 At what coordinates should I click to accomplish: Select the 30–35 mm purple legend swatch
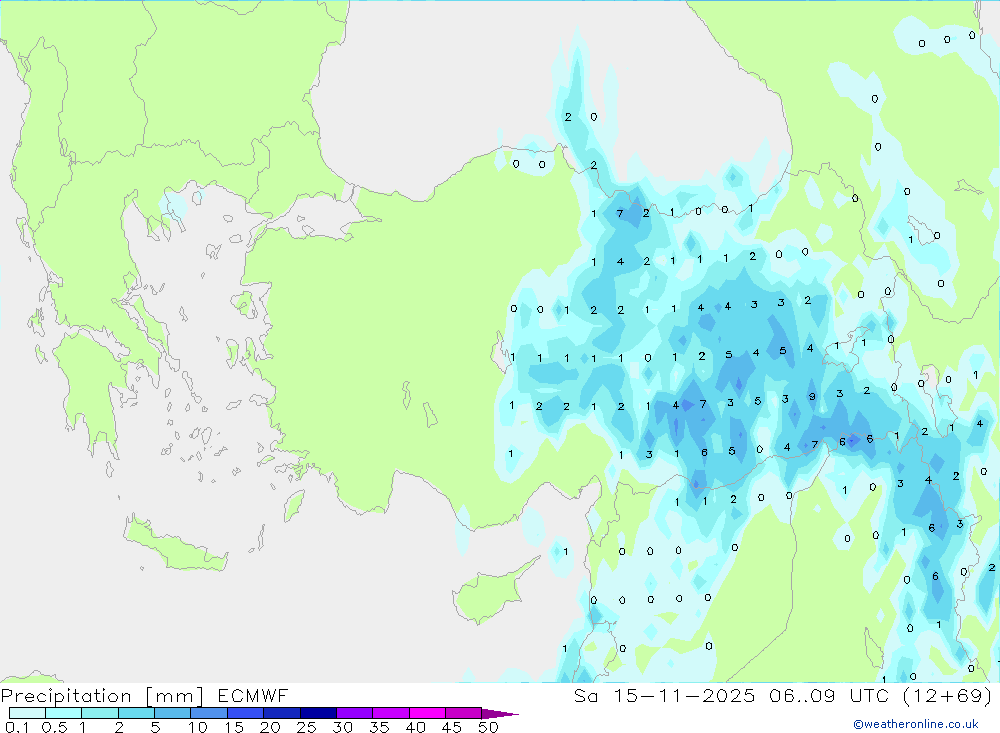354,713
